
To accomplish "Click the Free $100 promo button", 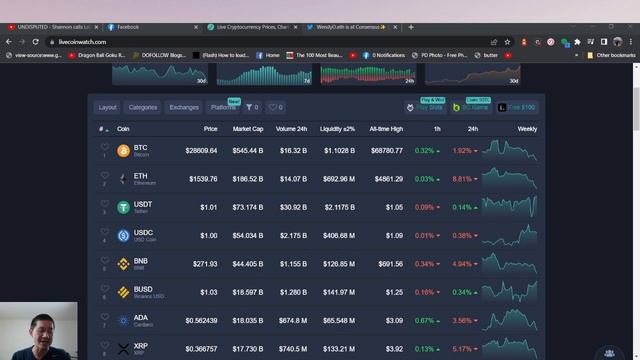I will pos(516,107).
